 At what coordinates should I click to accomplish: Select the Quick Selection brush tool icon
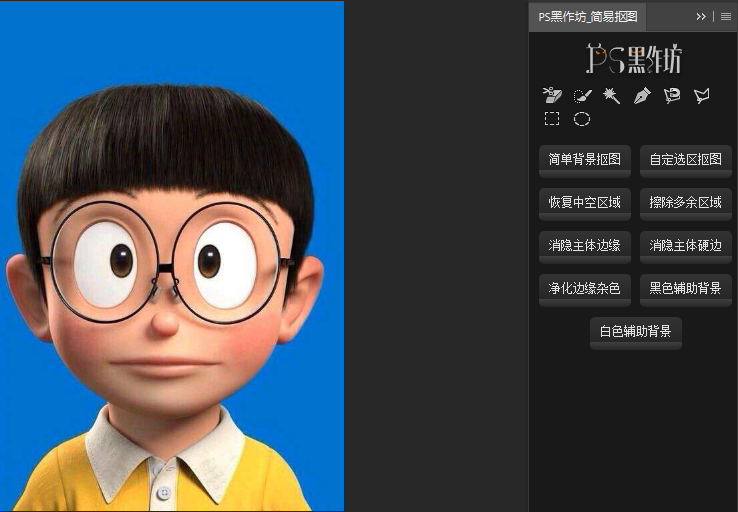(582, 95)
